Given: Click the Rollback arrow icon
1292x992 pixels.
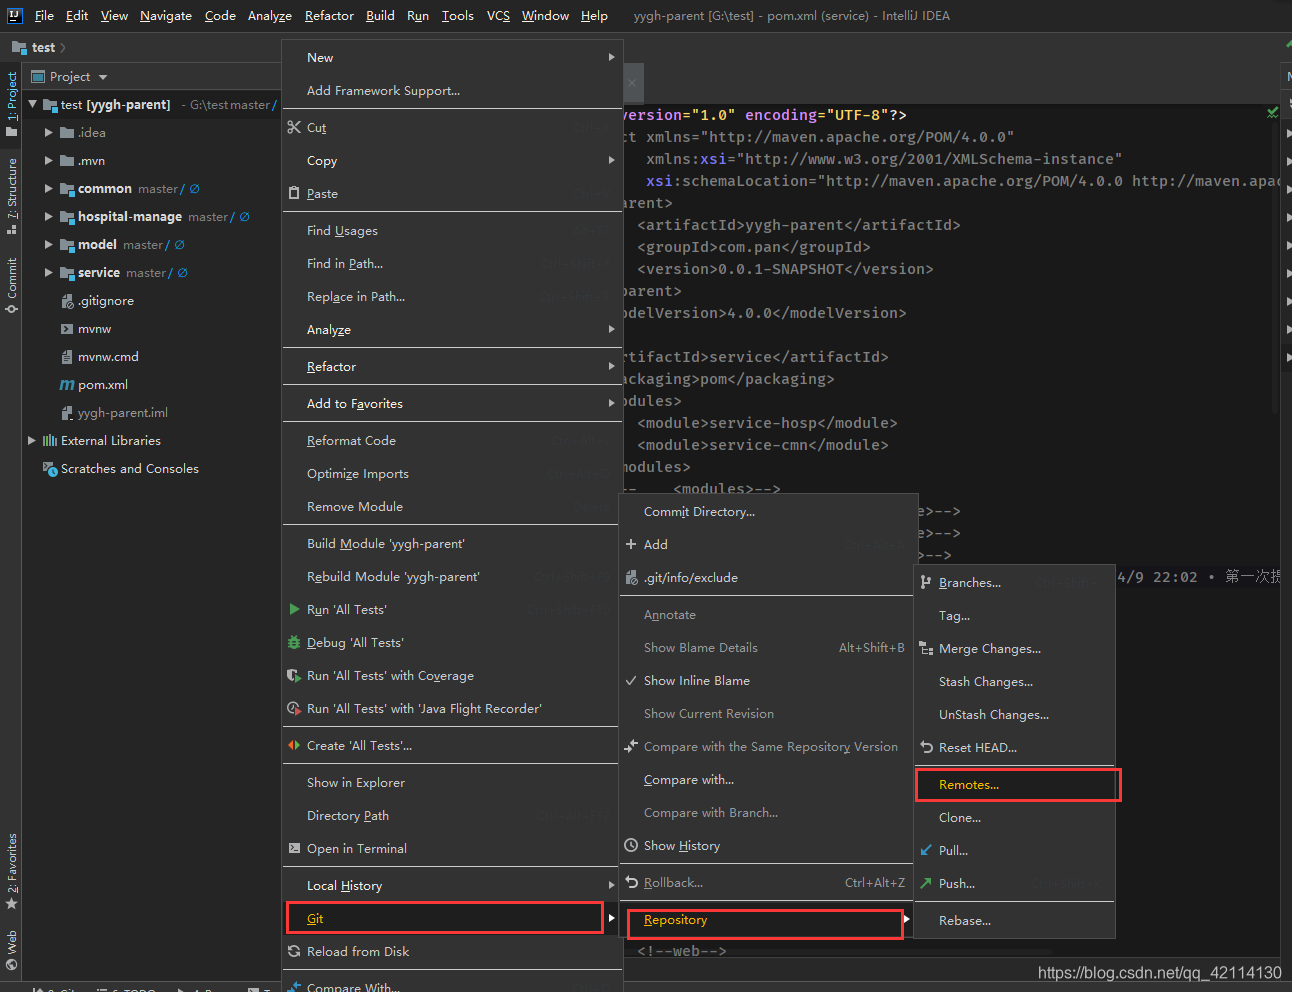Looking at the screenshot, I should point(631,882).
